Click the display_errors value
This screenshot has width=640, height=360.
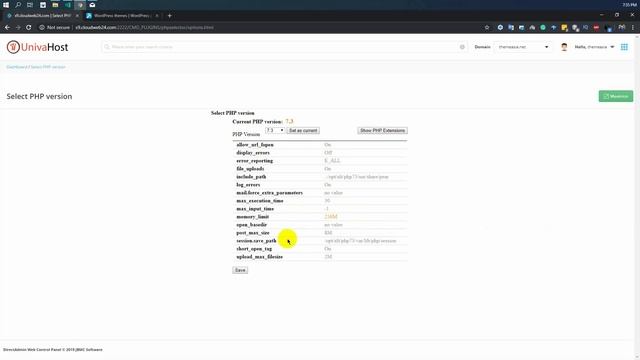[x=328, y=153]
